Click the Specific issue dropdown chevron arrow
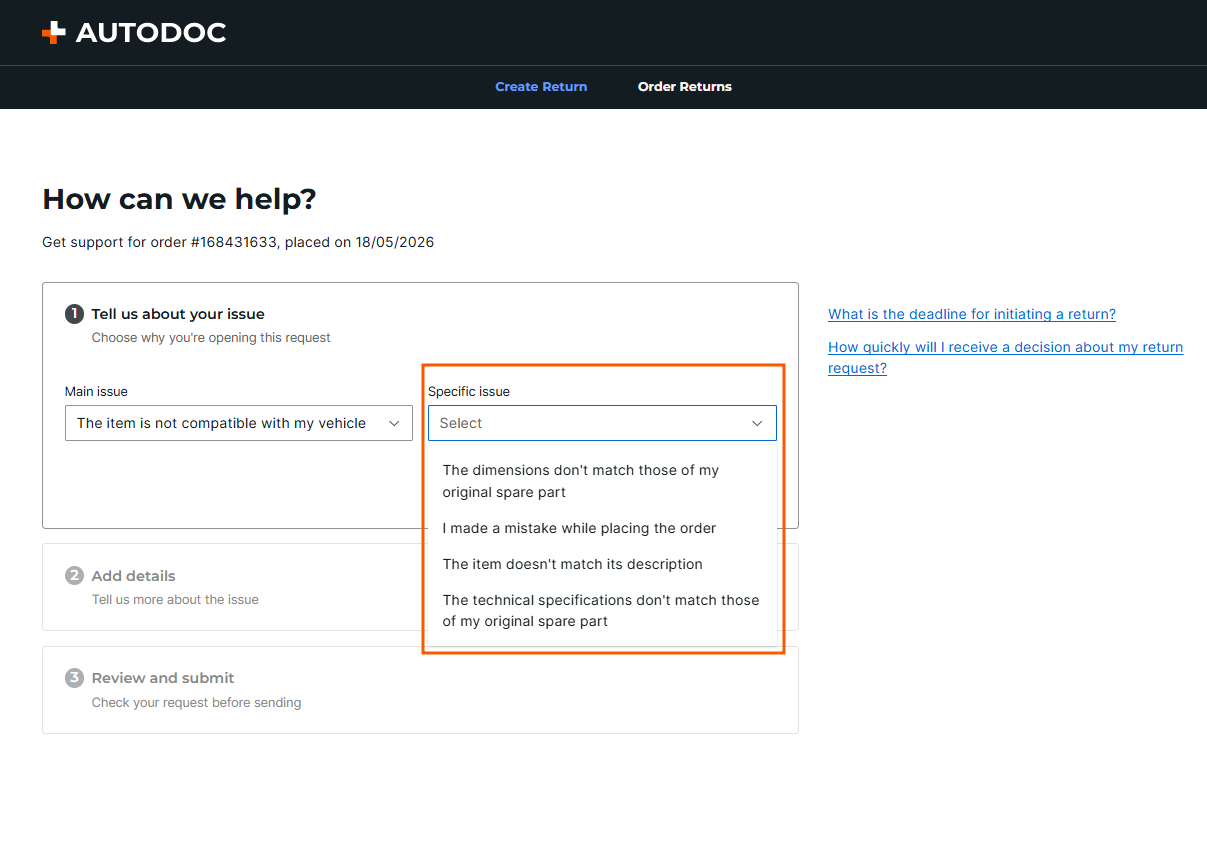The image size is (1207, 841). (758, 424)
